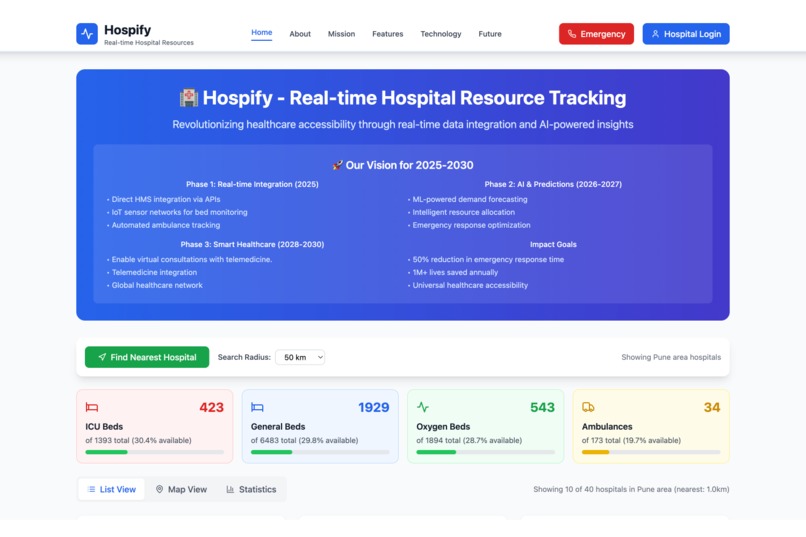Open the Search Radius 50 km dropdown

[300, 357]
